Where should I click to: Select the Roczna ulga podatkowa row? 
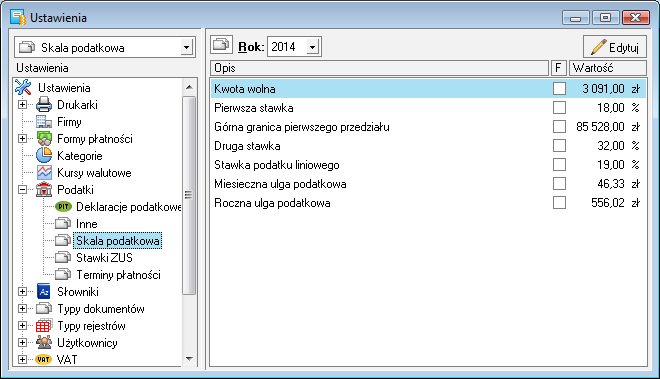pos(428,203)
